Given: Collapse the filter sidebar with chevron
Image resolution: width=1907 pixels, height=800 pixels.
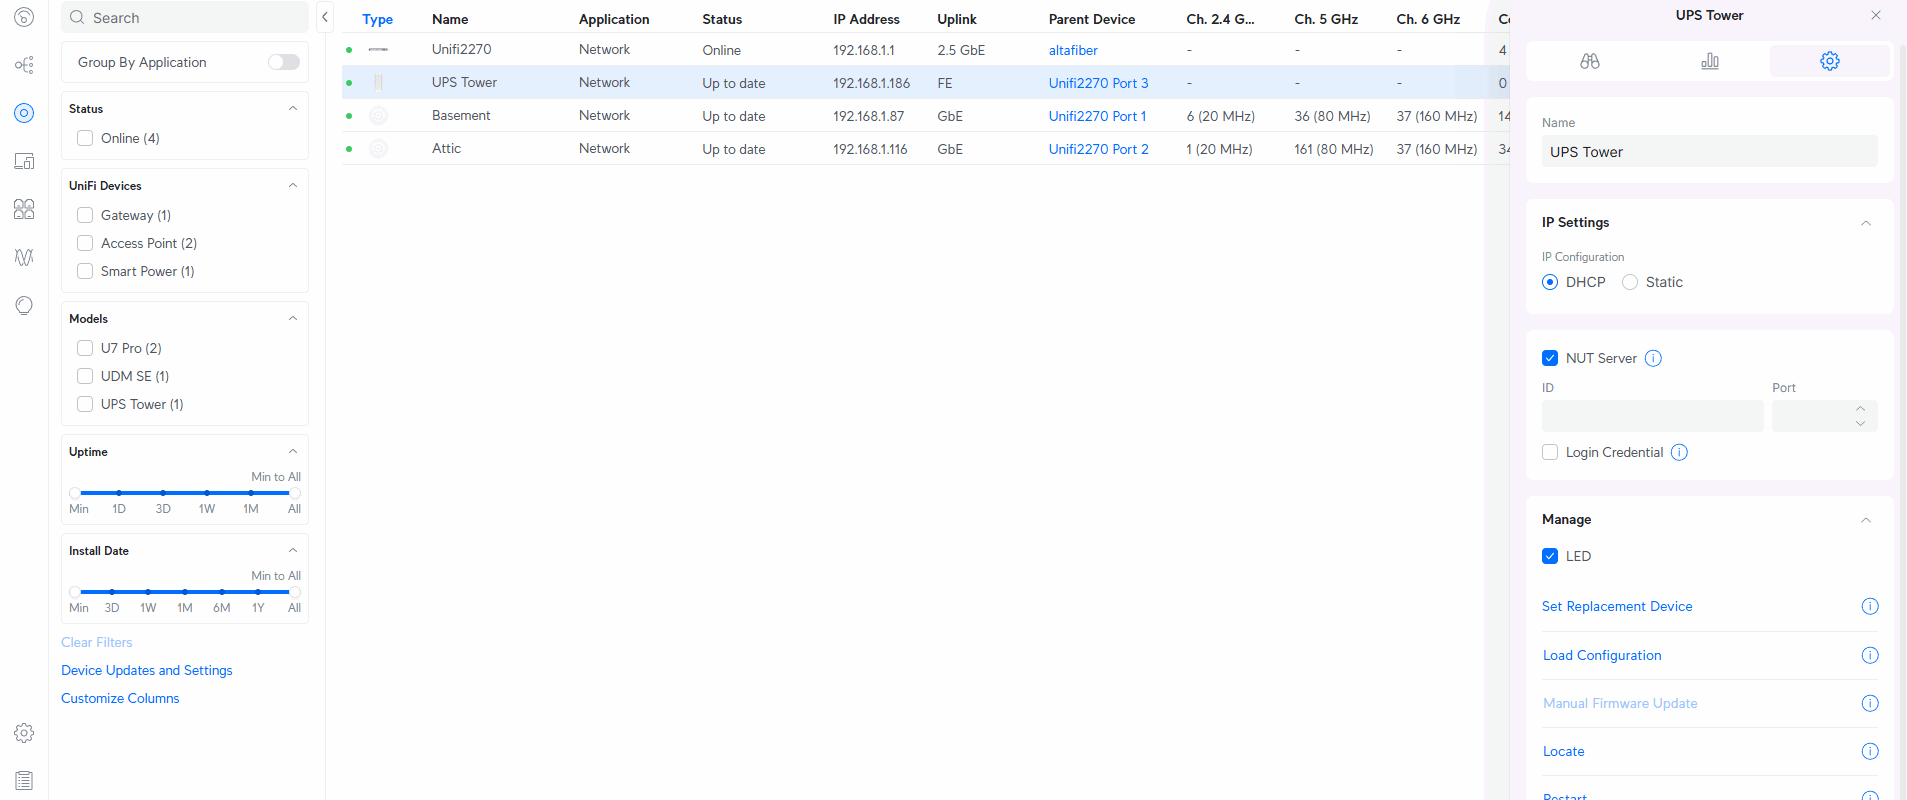Looking at the screenshot, I should click(325, 17).
